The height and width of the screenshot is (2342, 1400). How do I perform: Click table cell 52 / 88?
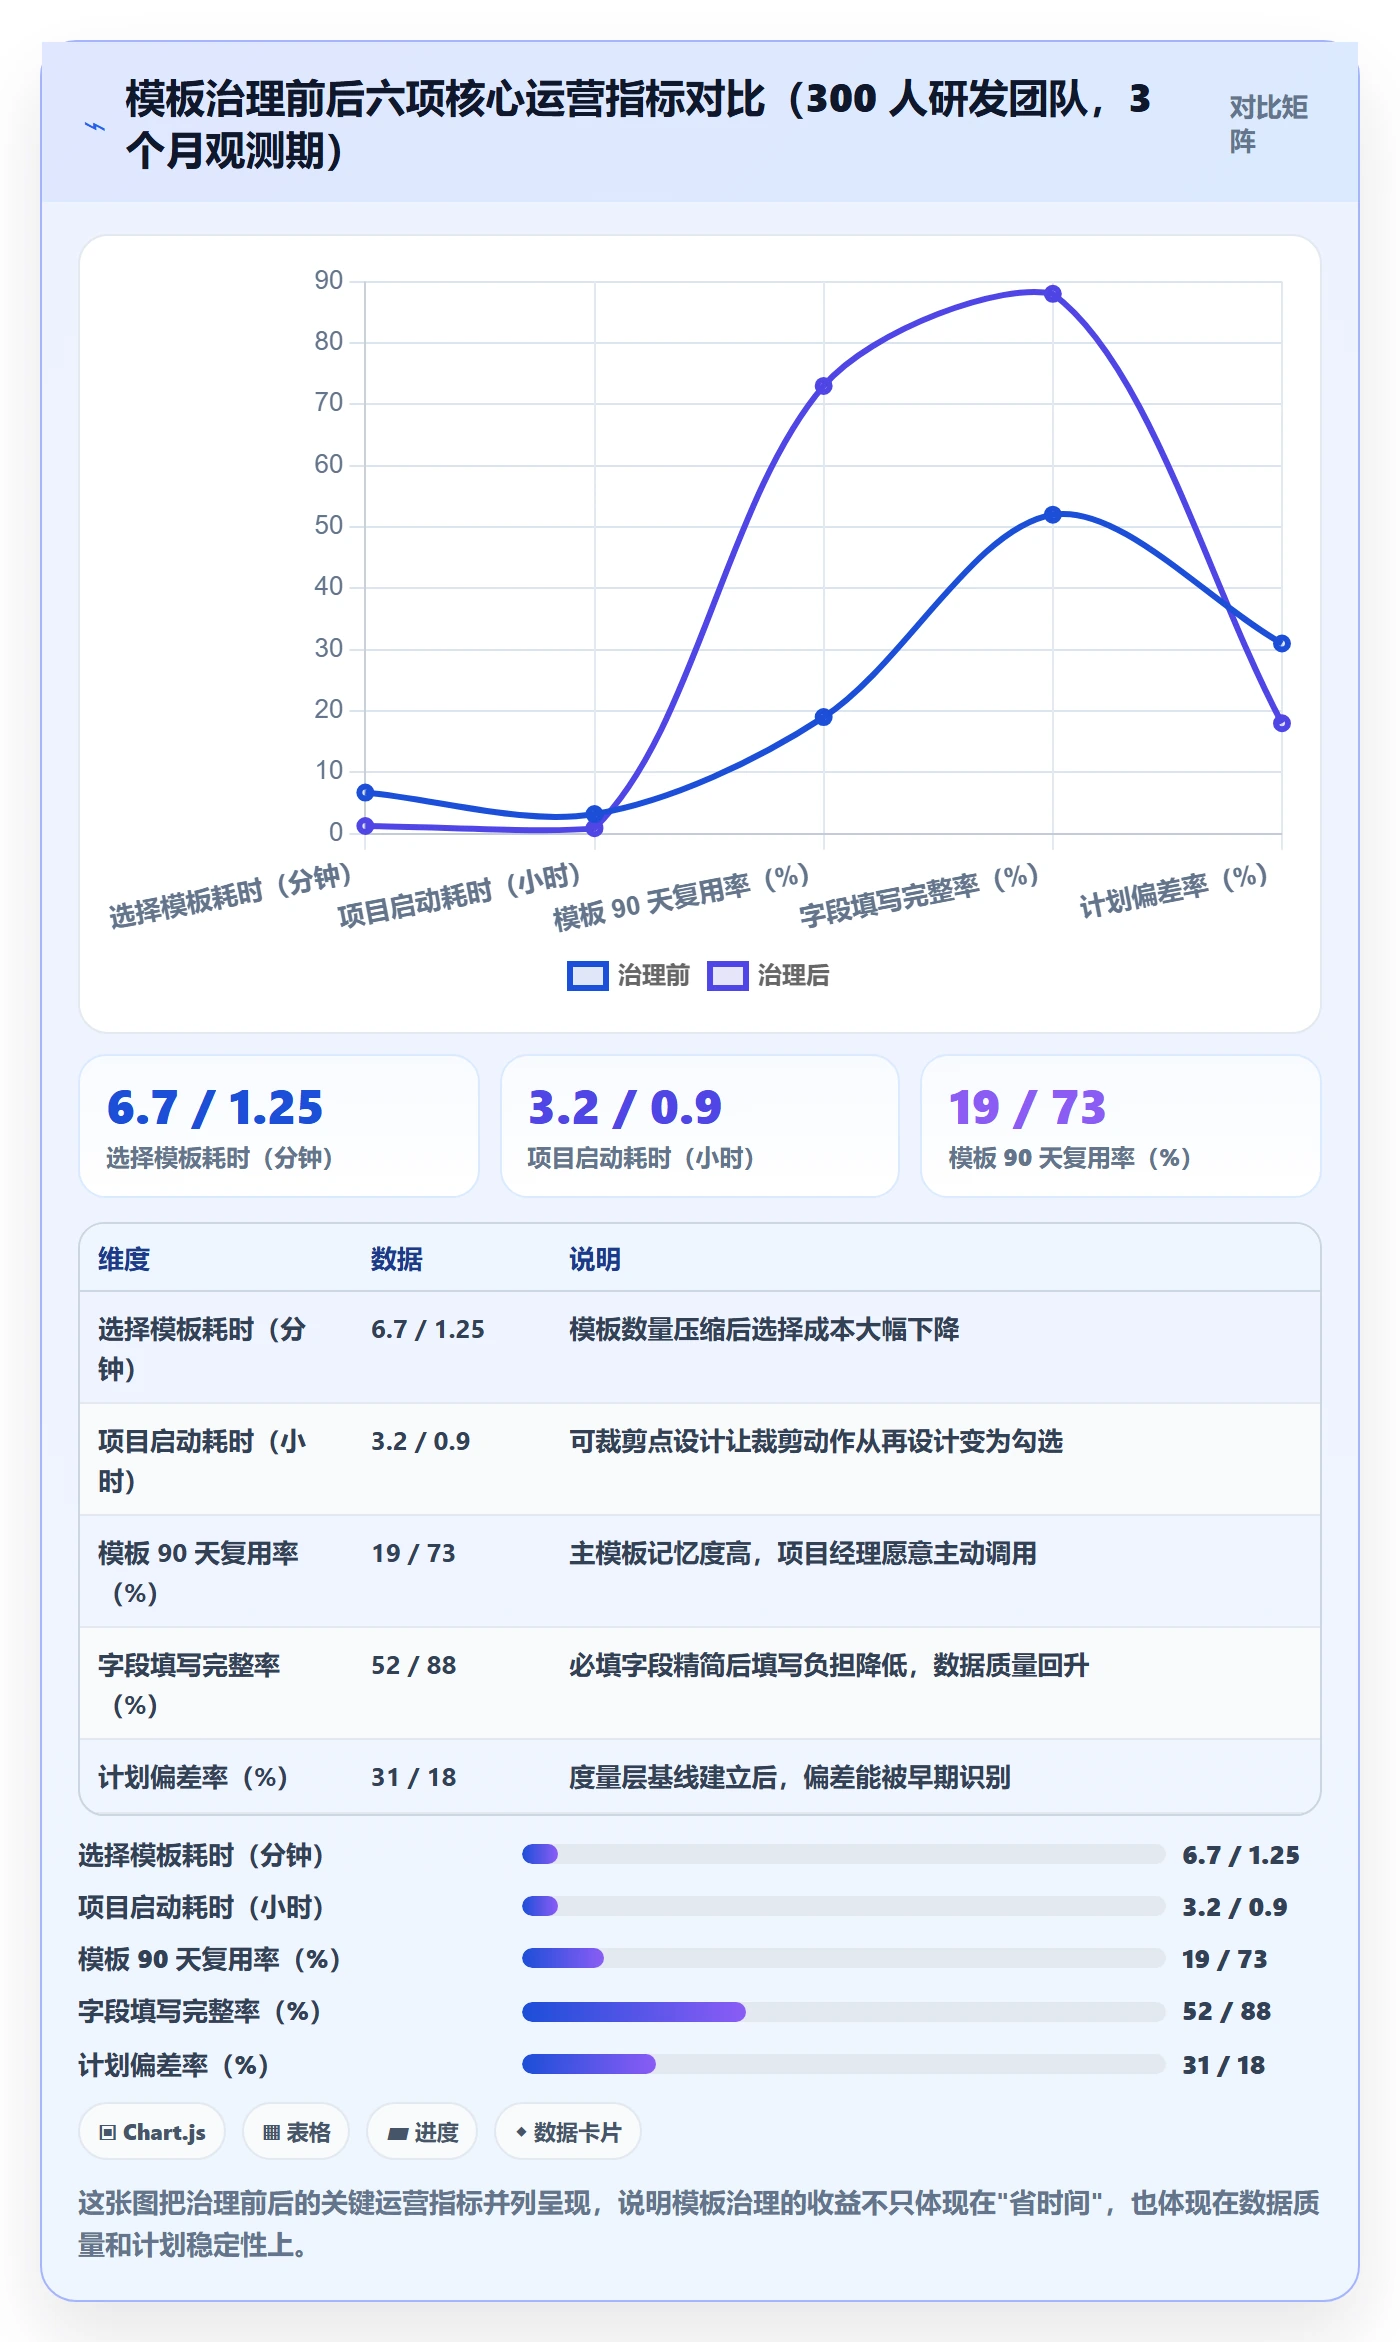(x=414, y=1665)
